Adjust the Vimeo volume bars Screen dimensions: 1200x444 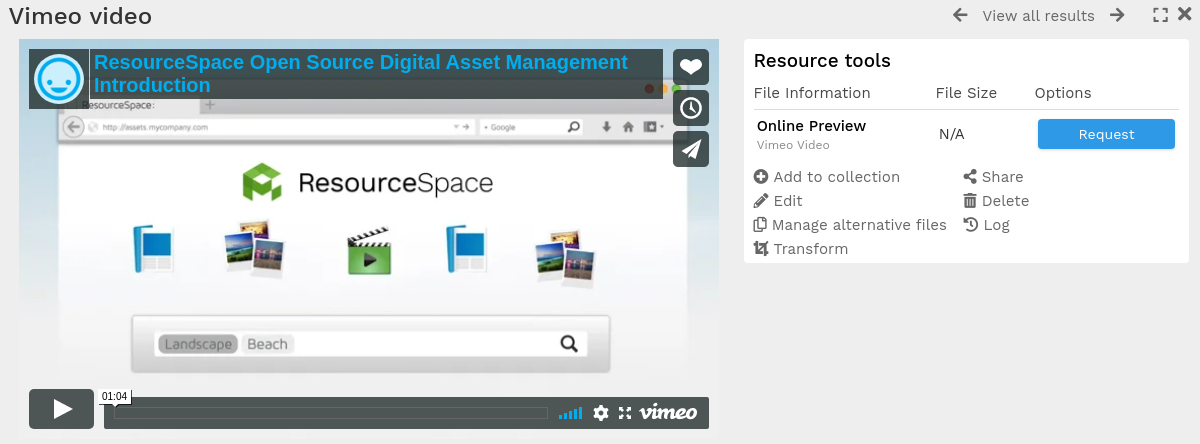coord(570,413)
